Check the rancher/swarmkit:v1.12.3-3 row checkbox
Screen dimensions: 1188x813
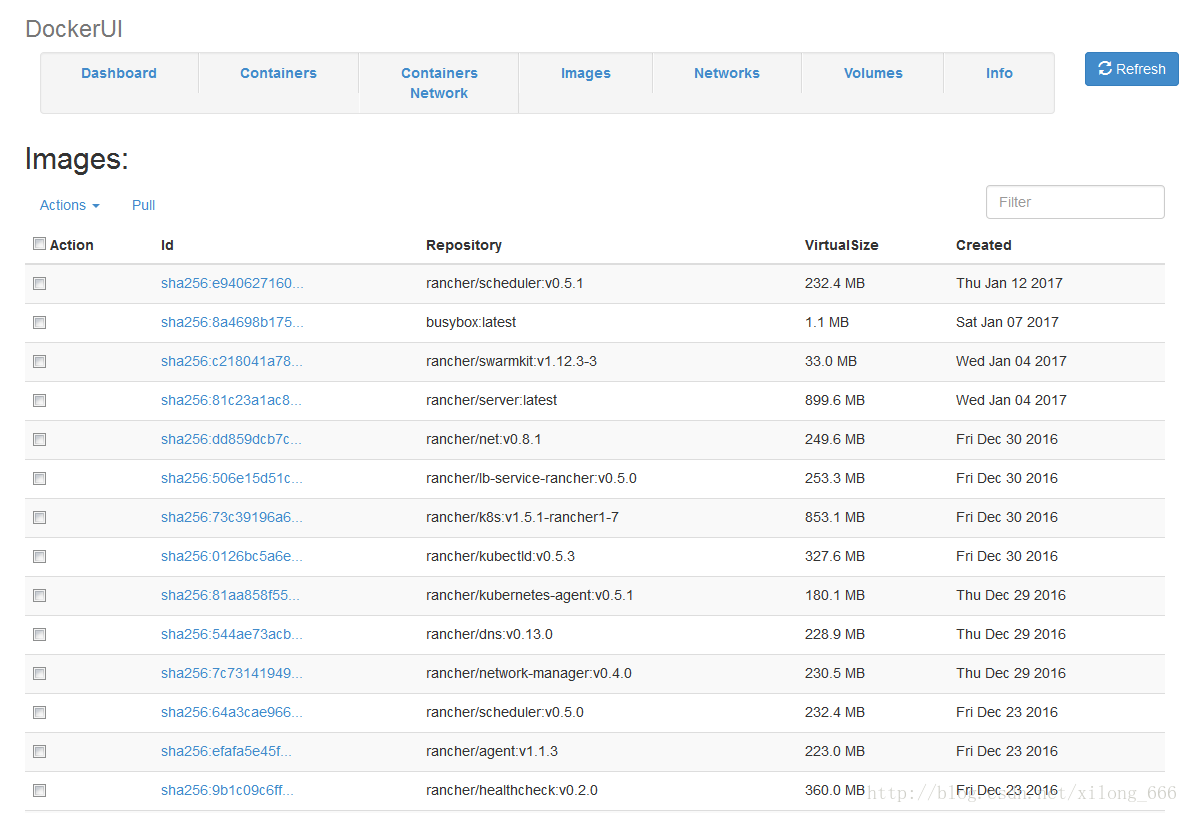tap(39, 361)
